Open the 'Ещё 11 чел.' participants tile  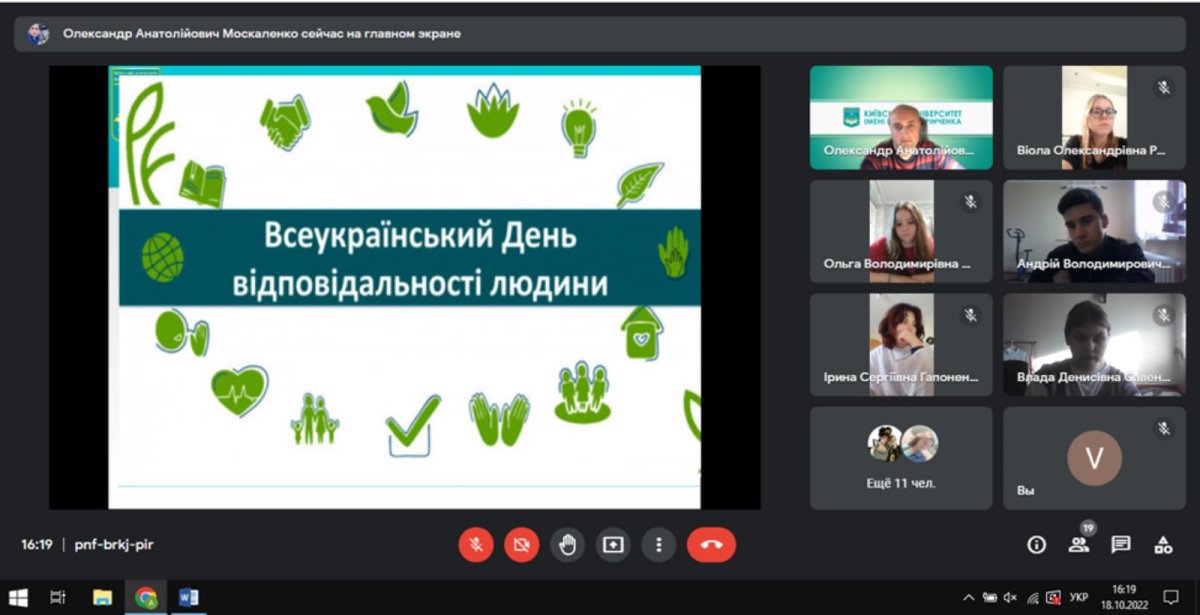tap(901, 458)
